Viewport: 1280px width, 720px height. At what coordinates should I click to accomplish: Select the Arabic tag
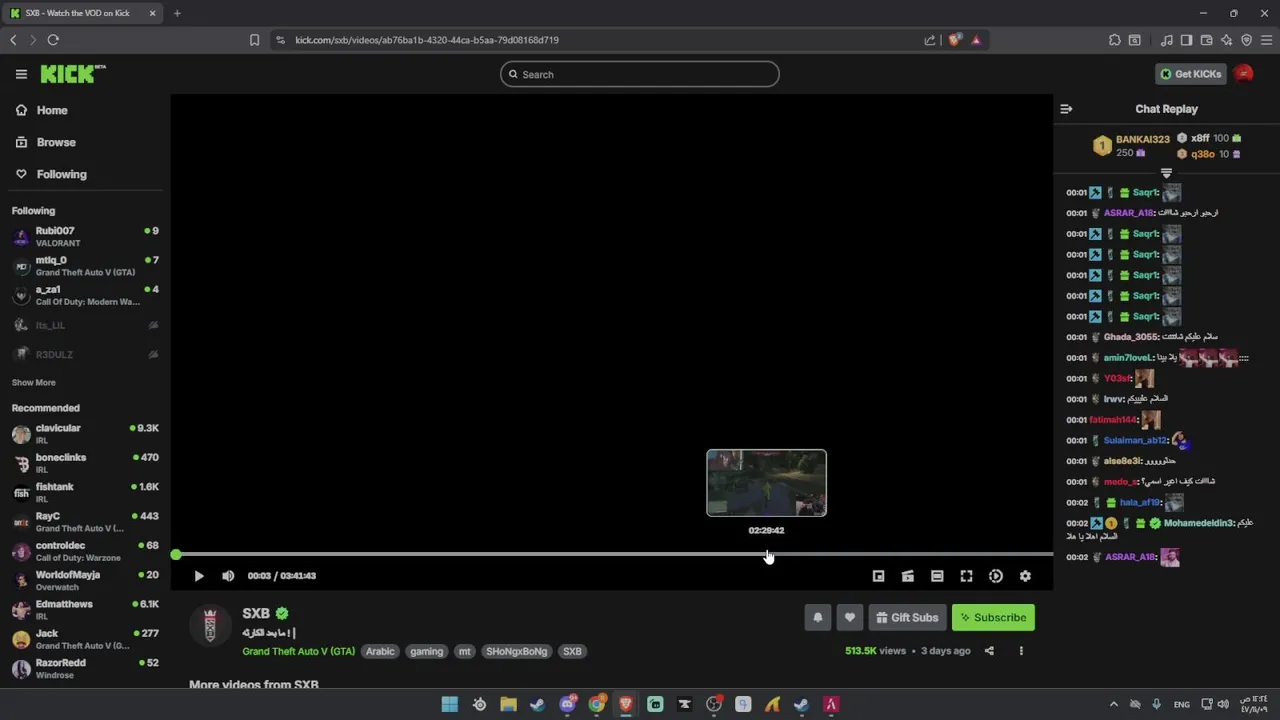coord(380,651)
